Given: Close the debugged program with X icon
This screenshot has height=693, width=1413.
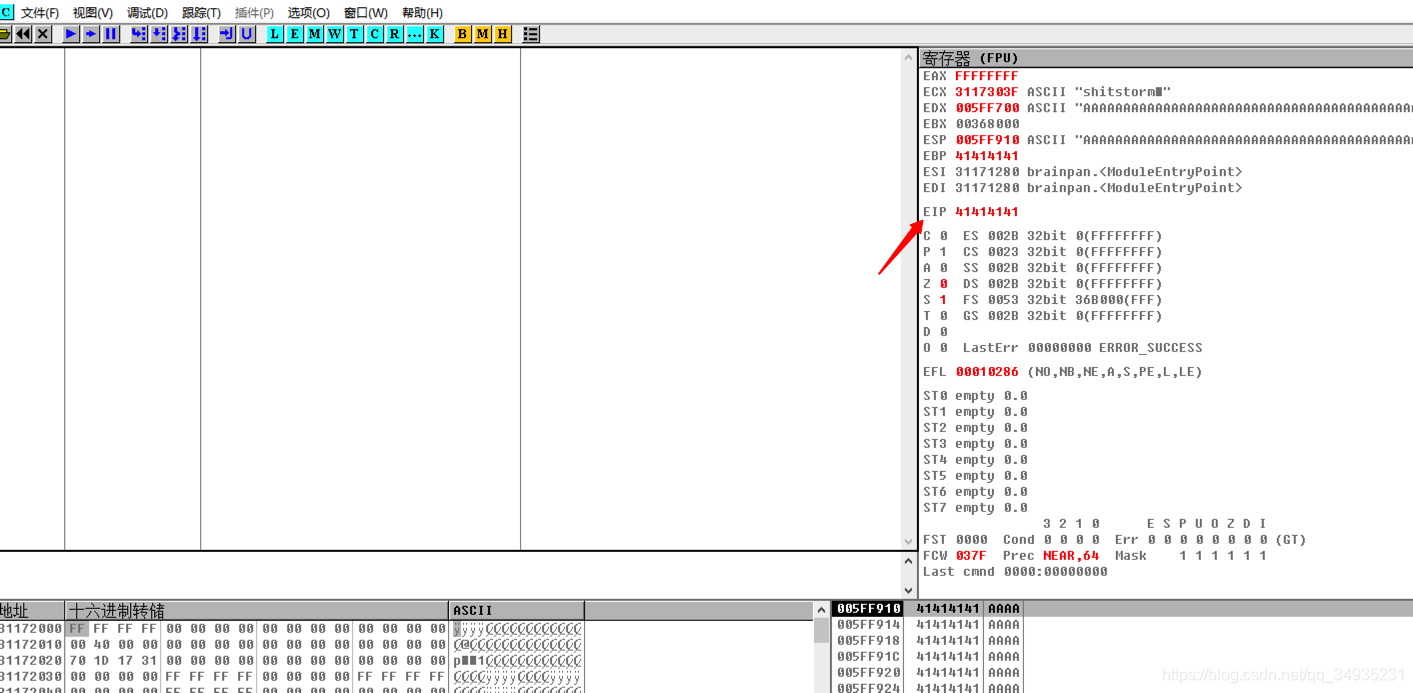Looking at the screenshot, I should (43, 34).
